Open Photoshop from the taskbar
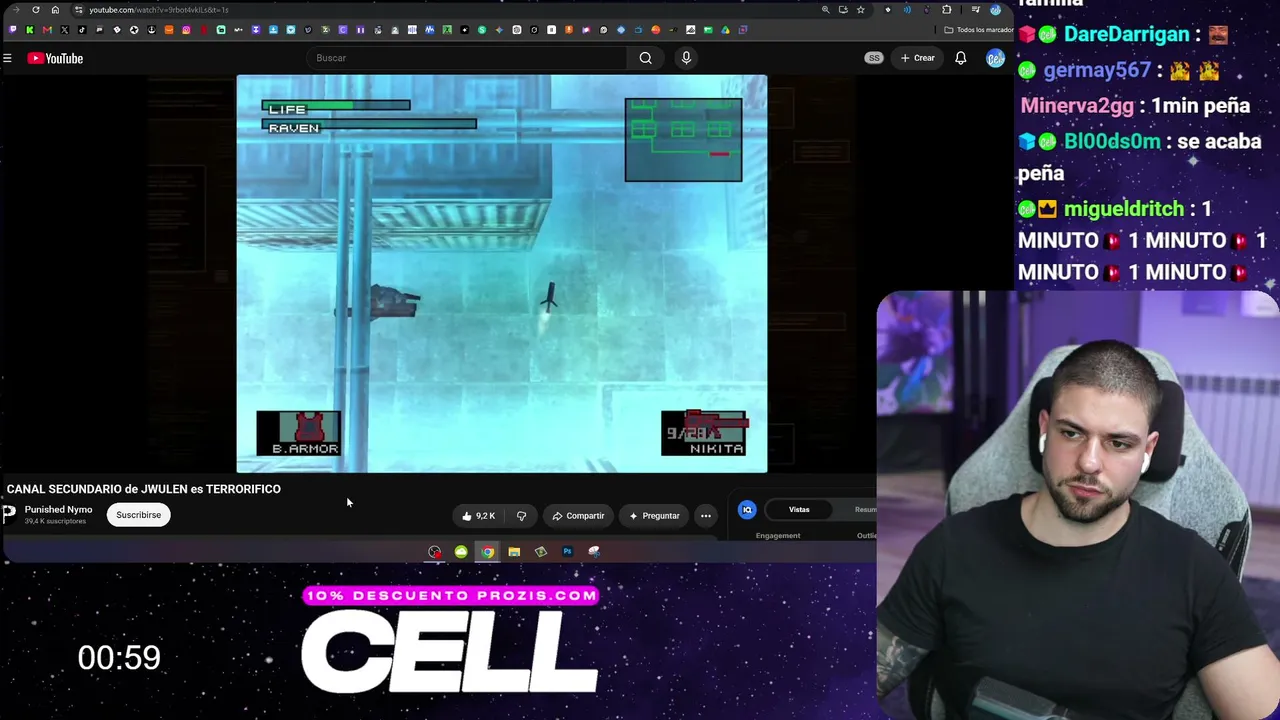 point(567,552)
